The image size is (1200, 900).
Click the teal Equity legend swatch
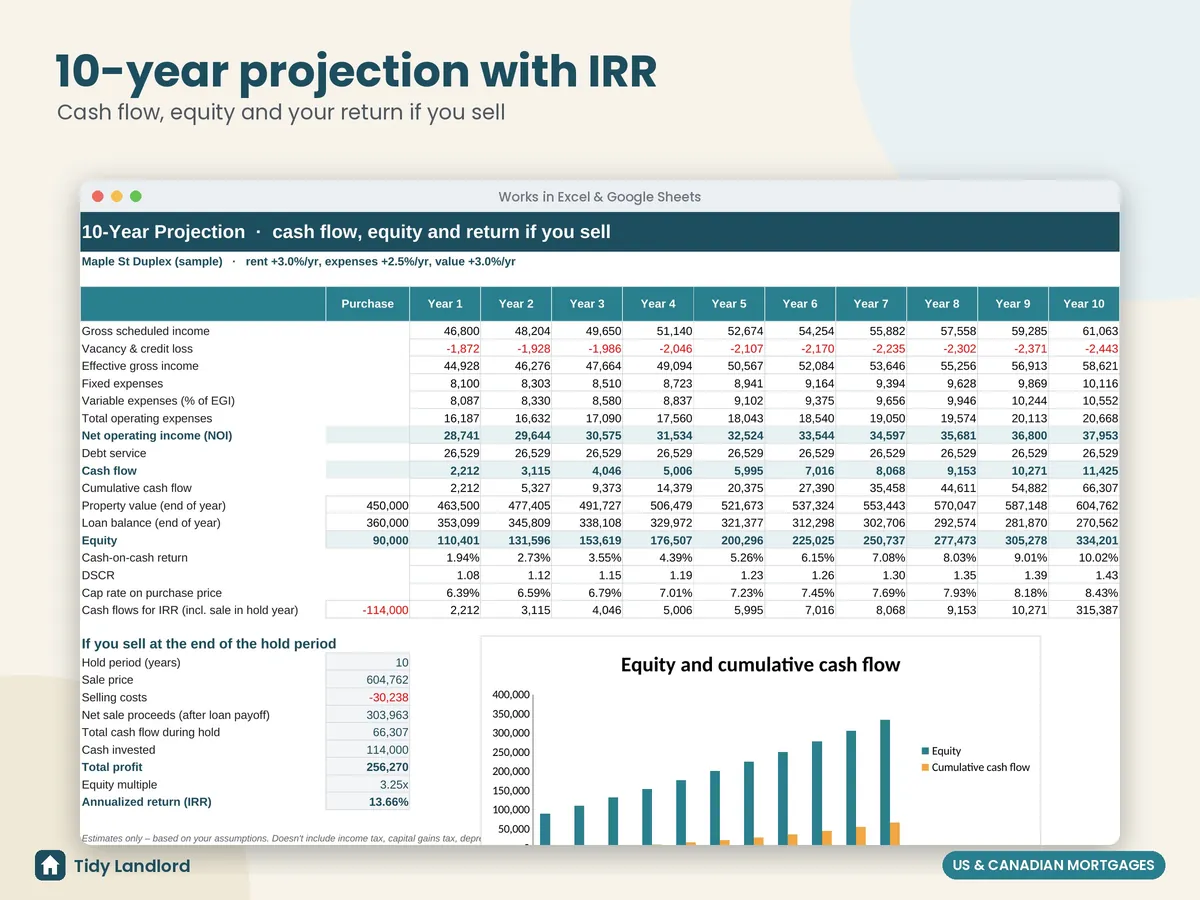tap(924, 751)
